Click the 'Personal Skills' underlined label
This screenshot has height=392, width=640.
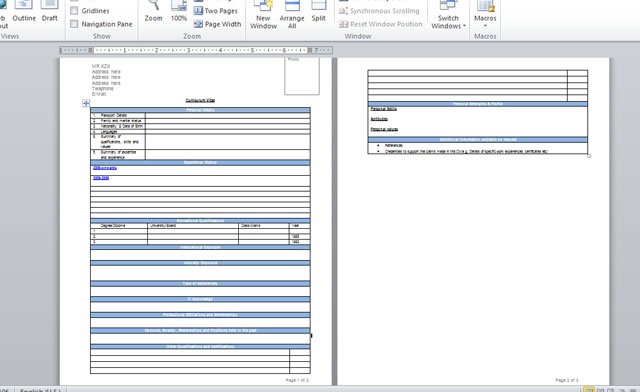tap(384, 109)
